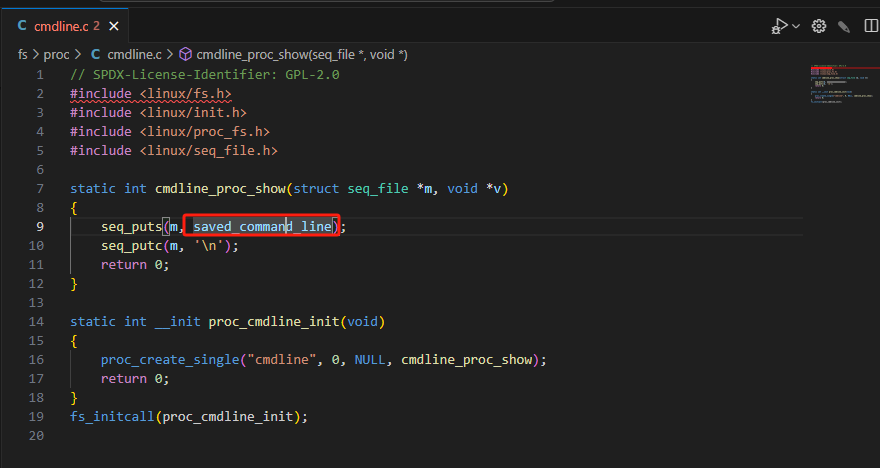880x468 pixels.
Task: Click line number 9 in the gutter
Action: click(40, 226)
